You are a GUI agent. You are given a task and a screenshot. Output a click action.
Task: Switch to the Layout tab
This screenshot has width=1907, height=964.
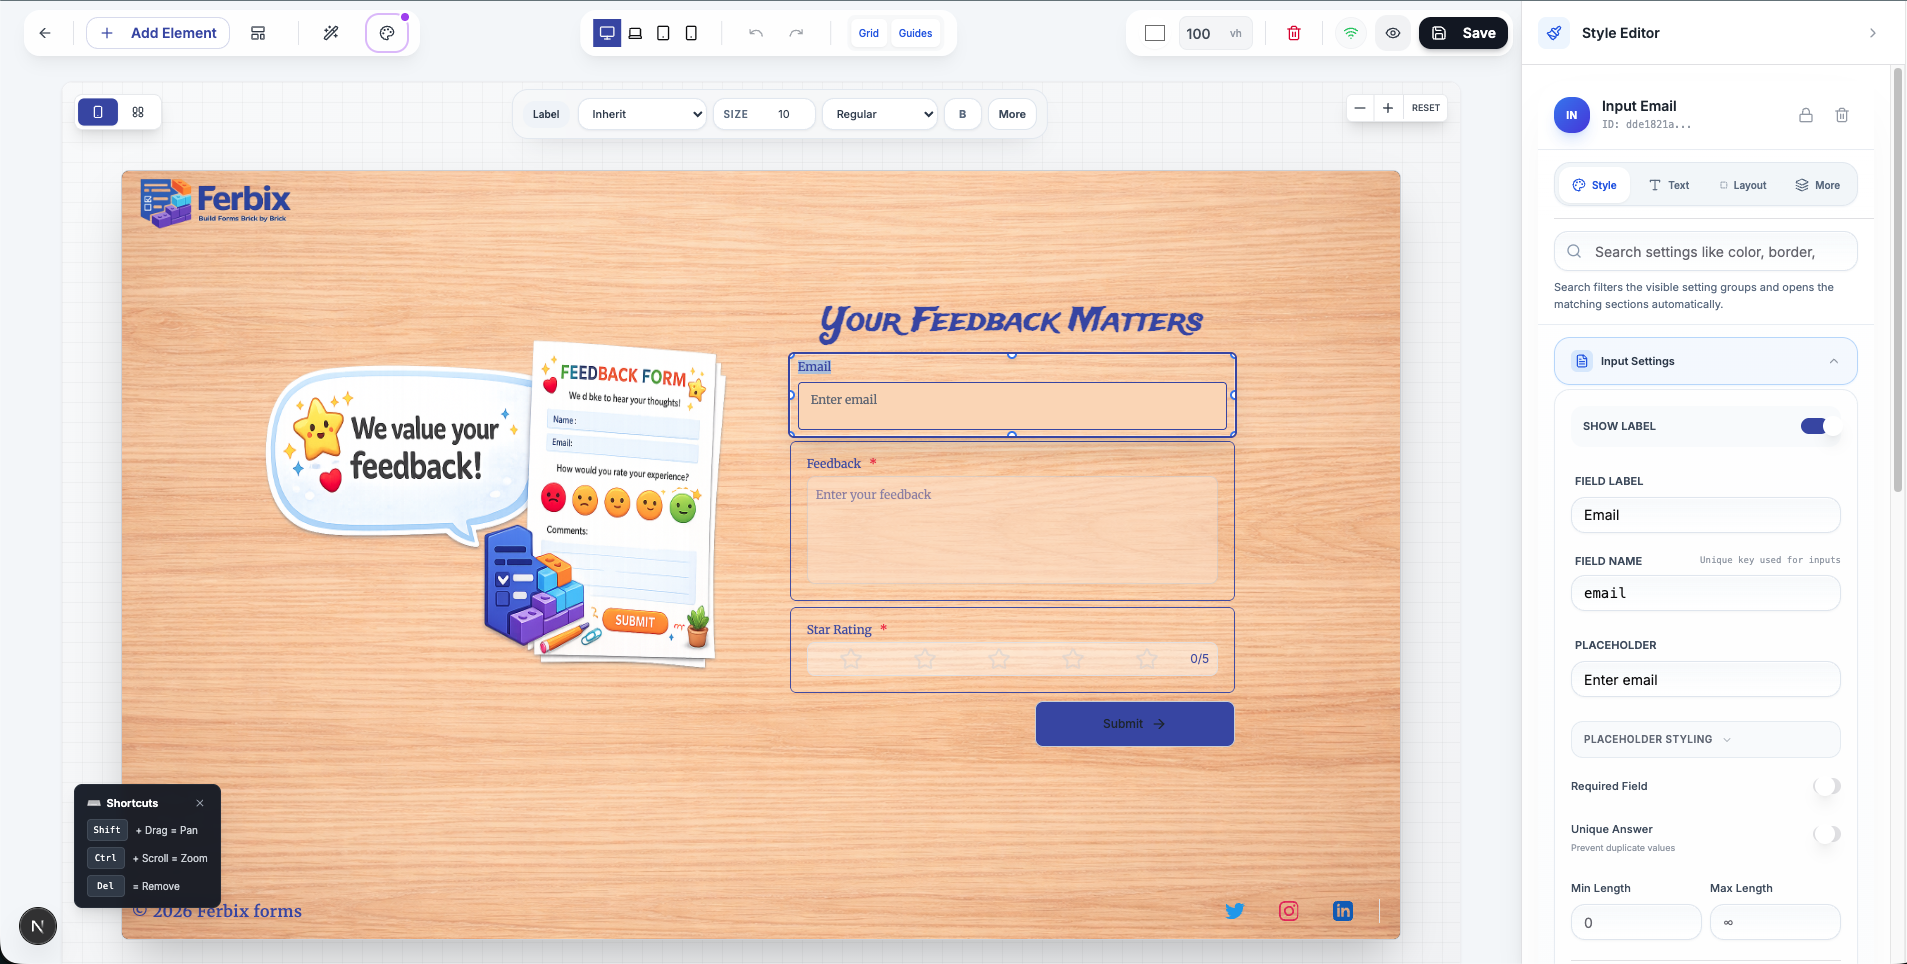tap(1743, 185)
